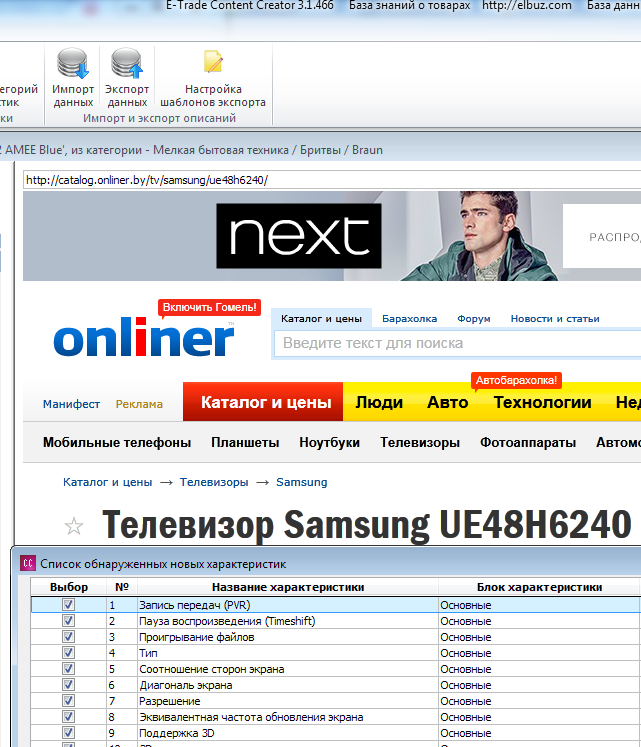Open the Мобильные телефоны category
The width and height of the screenshot is (641, 747).
pos(117,443)
